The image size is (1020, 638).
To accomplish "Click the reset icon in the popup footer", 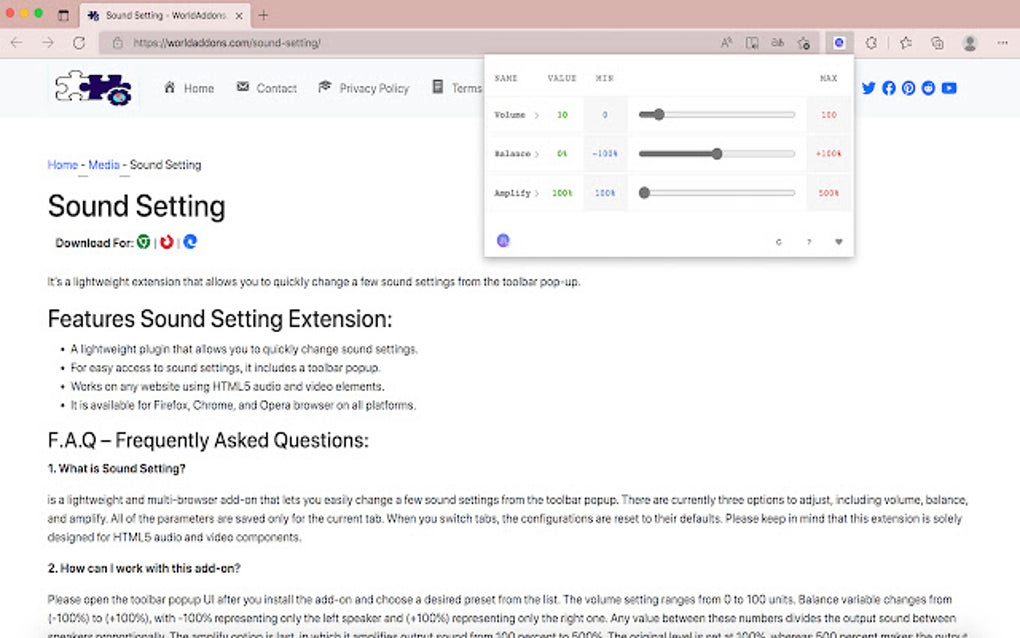I will pyautogui.click(x=779, y=241).
